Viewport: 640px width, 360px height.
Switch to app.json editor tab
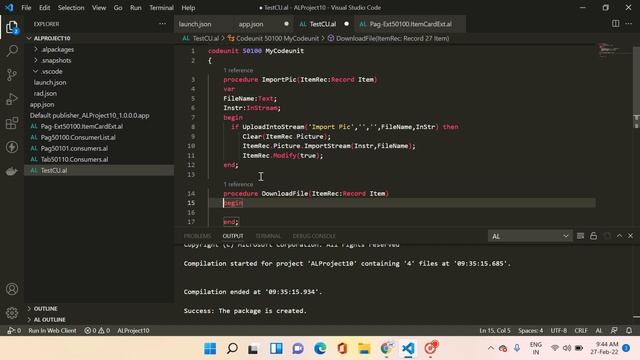(251, 24)
